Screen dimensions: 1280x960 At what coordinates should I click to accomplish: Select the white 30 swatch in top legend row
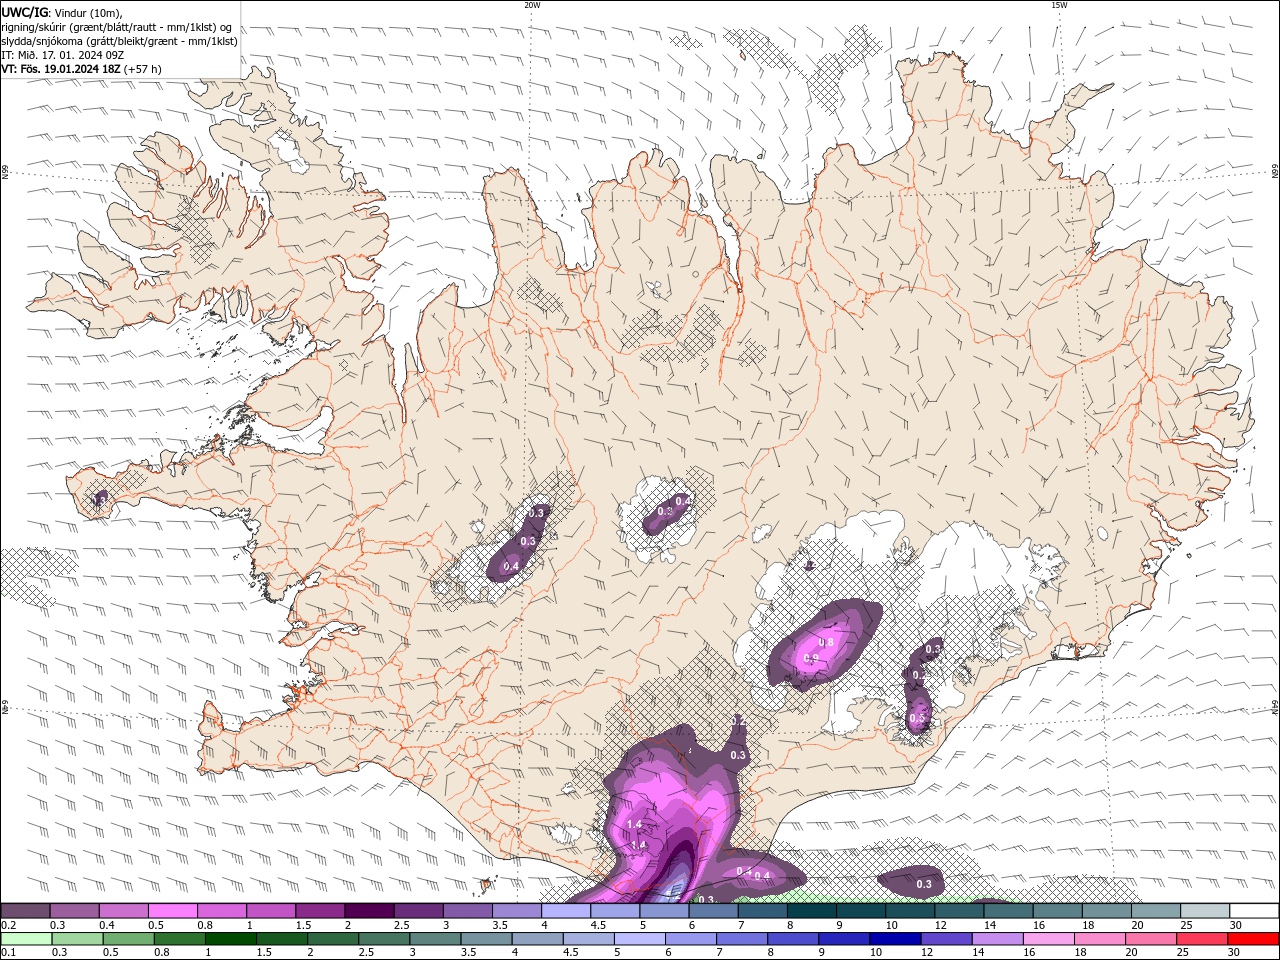[x=1254, y=911]
